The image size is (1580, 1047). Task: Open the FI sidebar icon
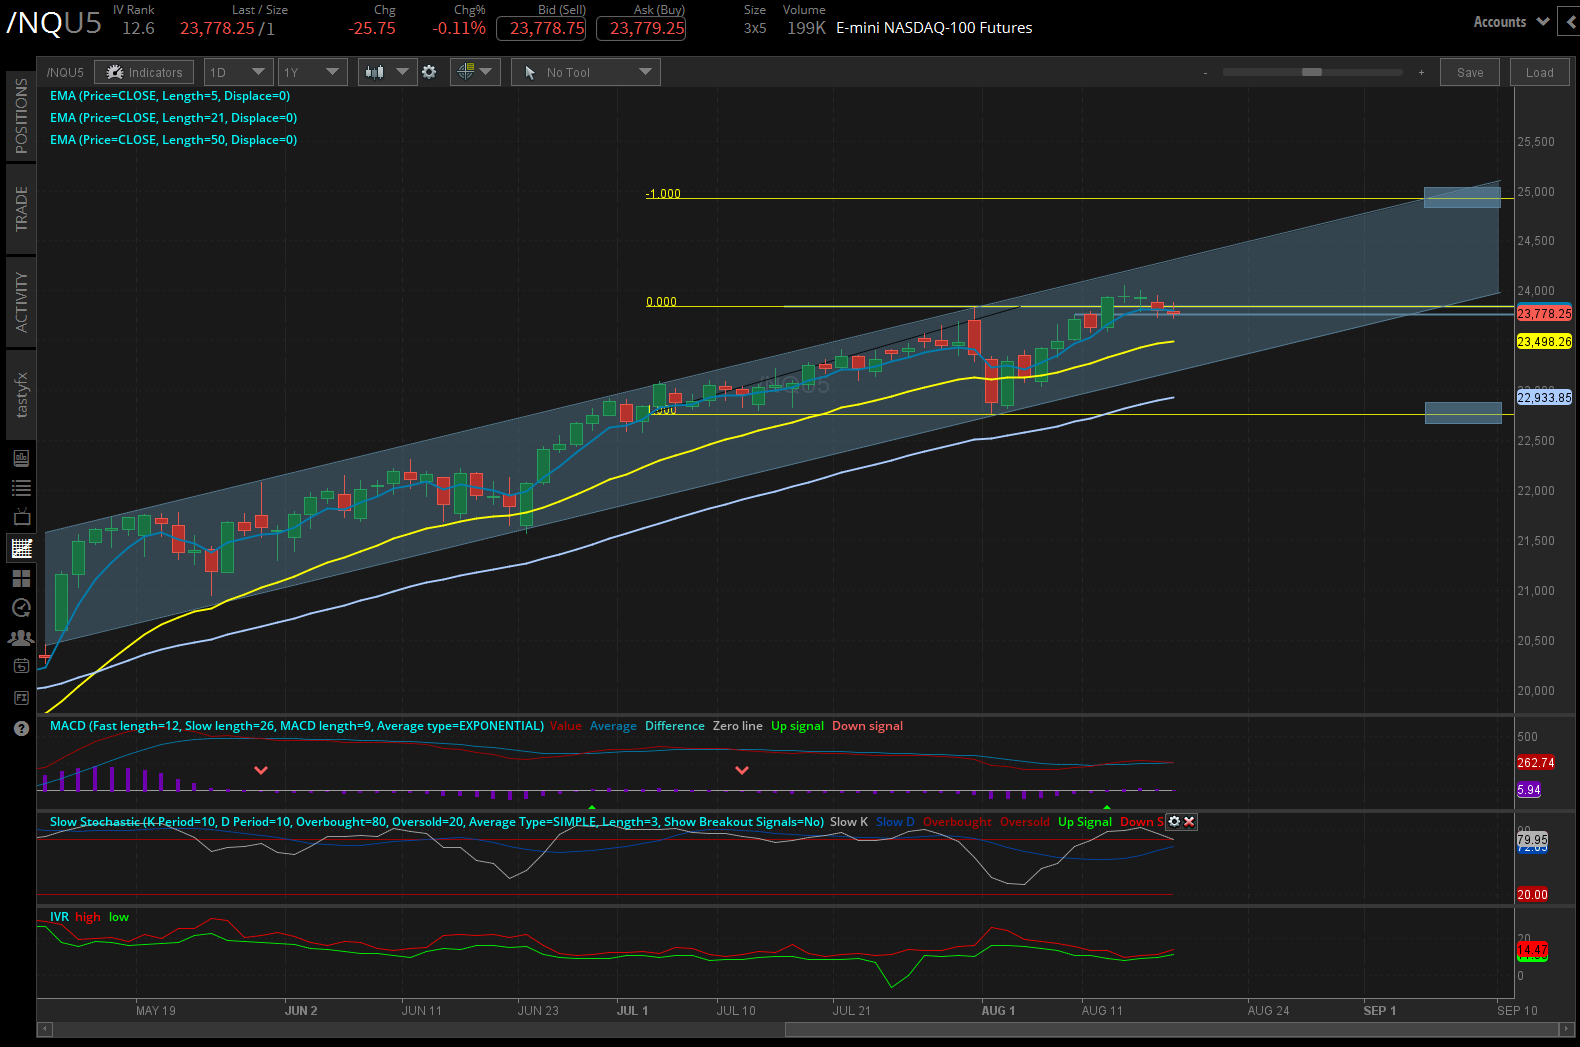(x=21, y=697)
